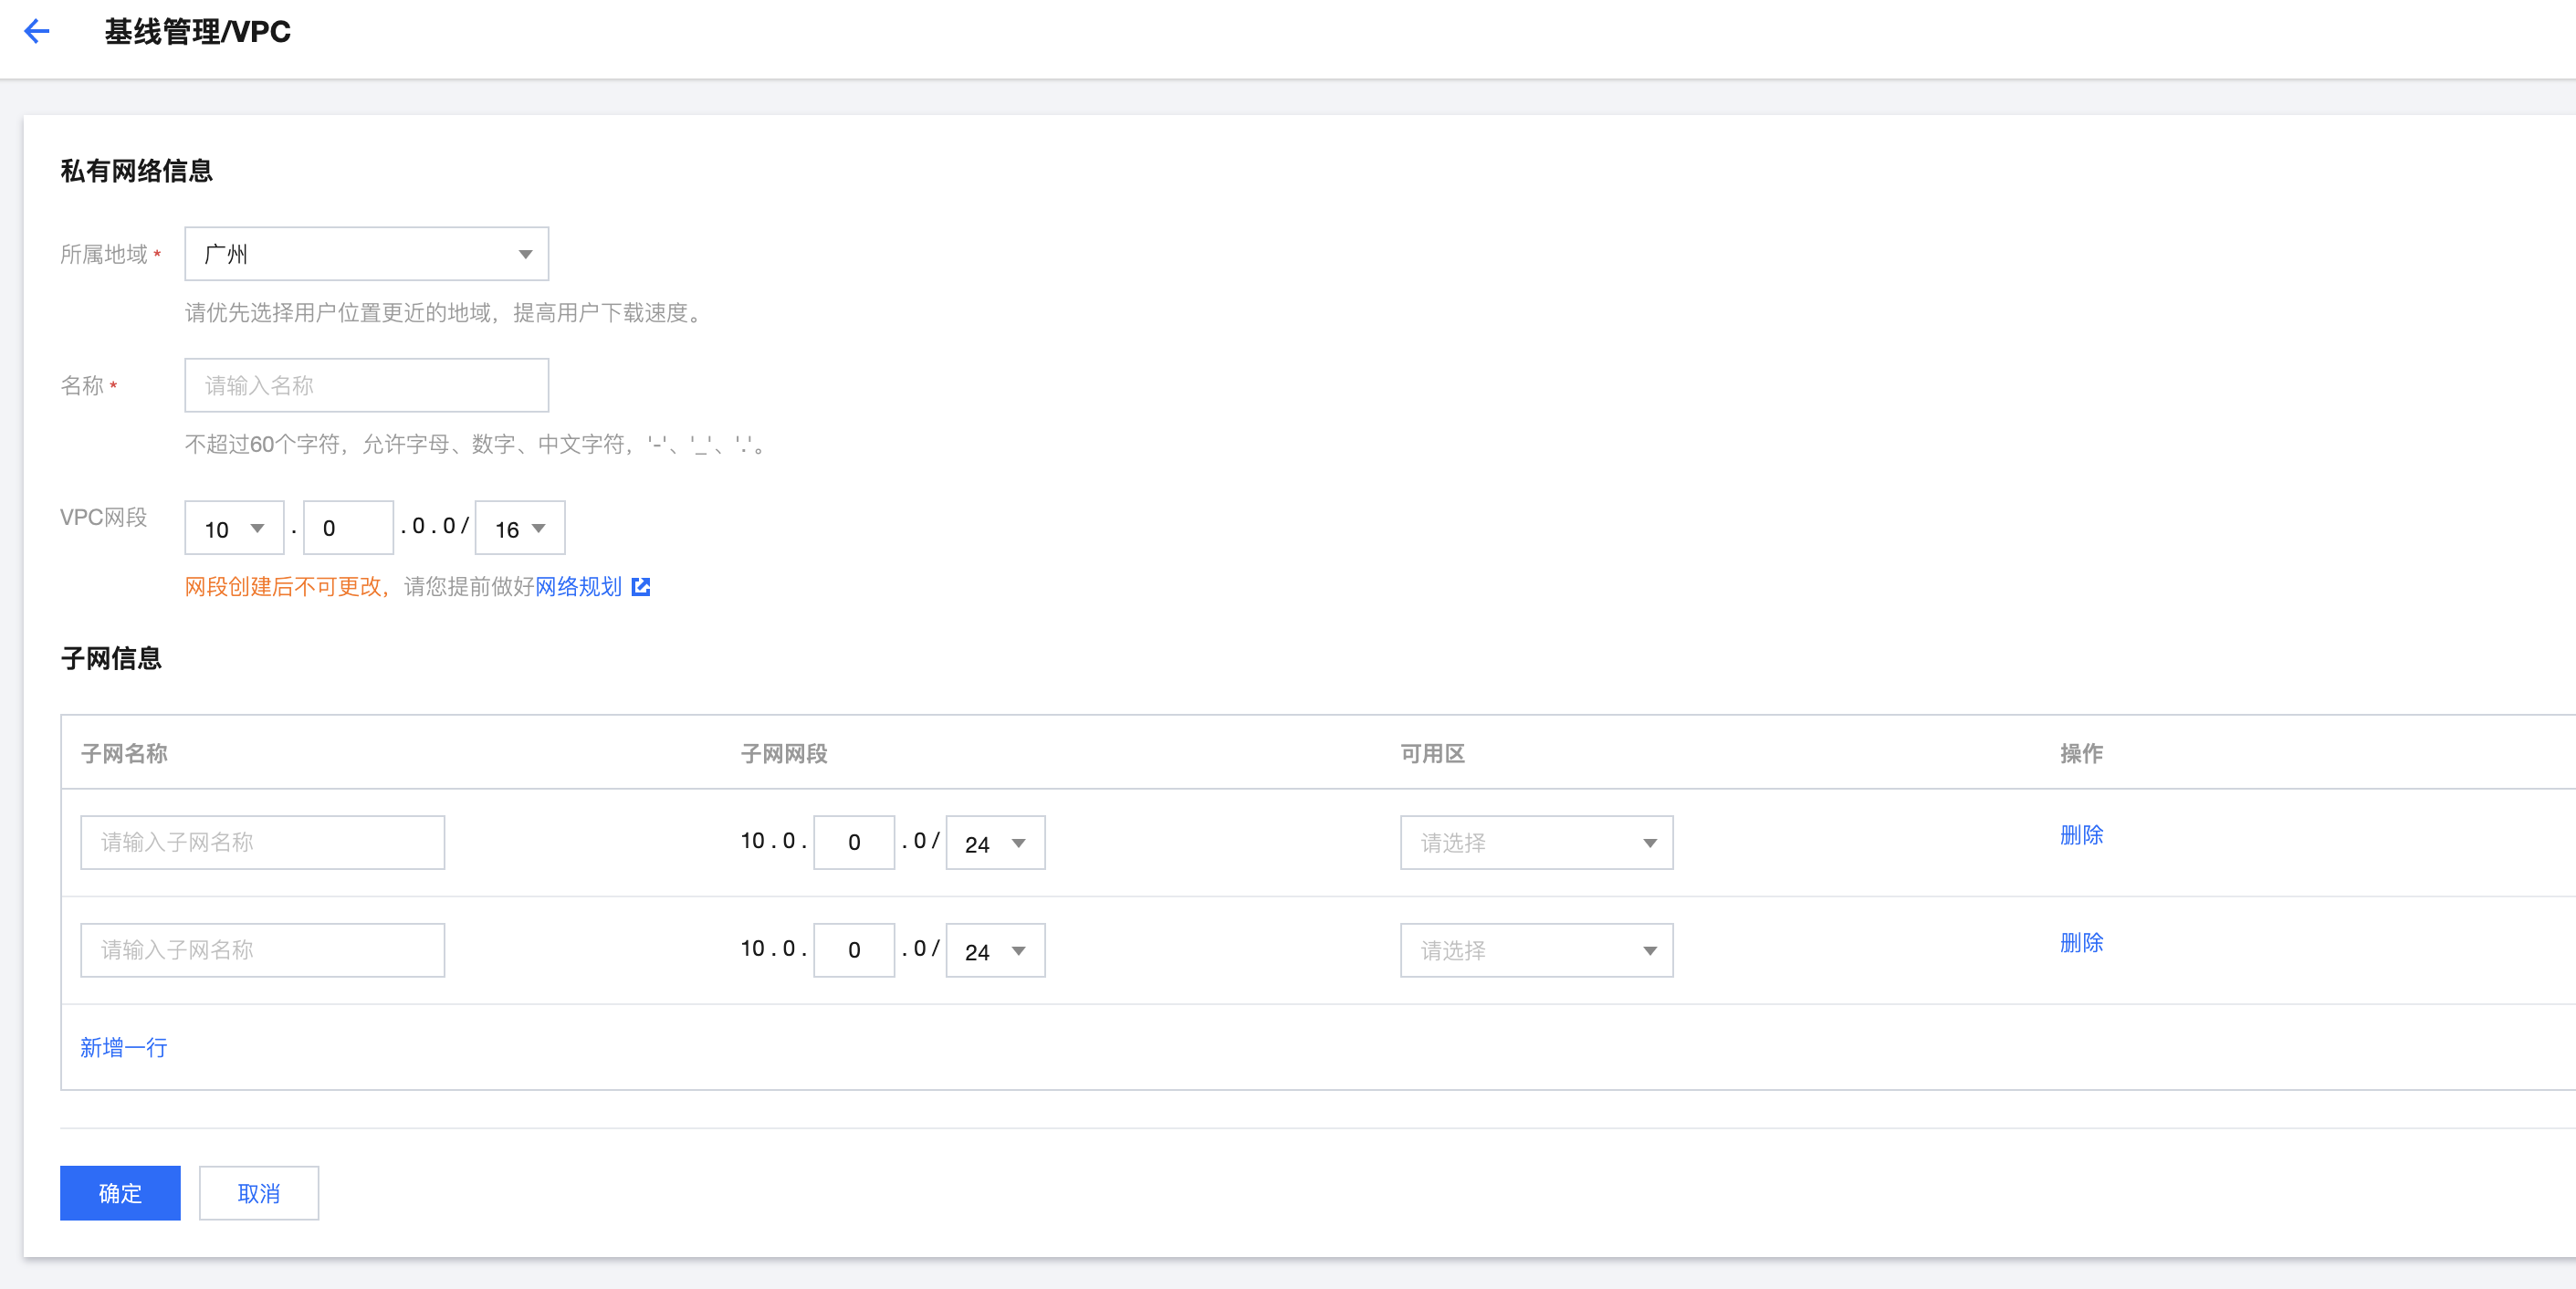Expand the VPC mask dropdown showing 16

tap(520, 528)
